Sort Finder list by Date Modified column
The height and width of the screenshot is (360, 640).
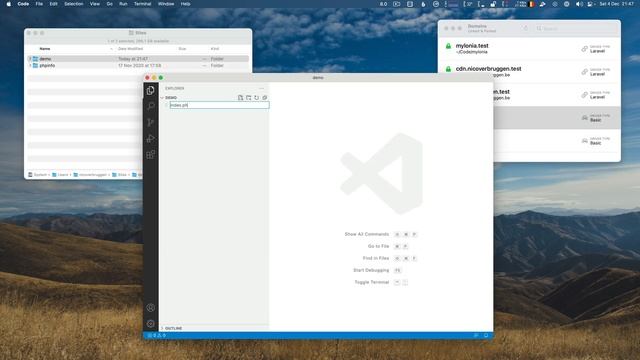point(130,49)
